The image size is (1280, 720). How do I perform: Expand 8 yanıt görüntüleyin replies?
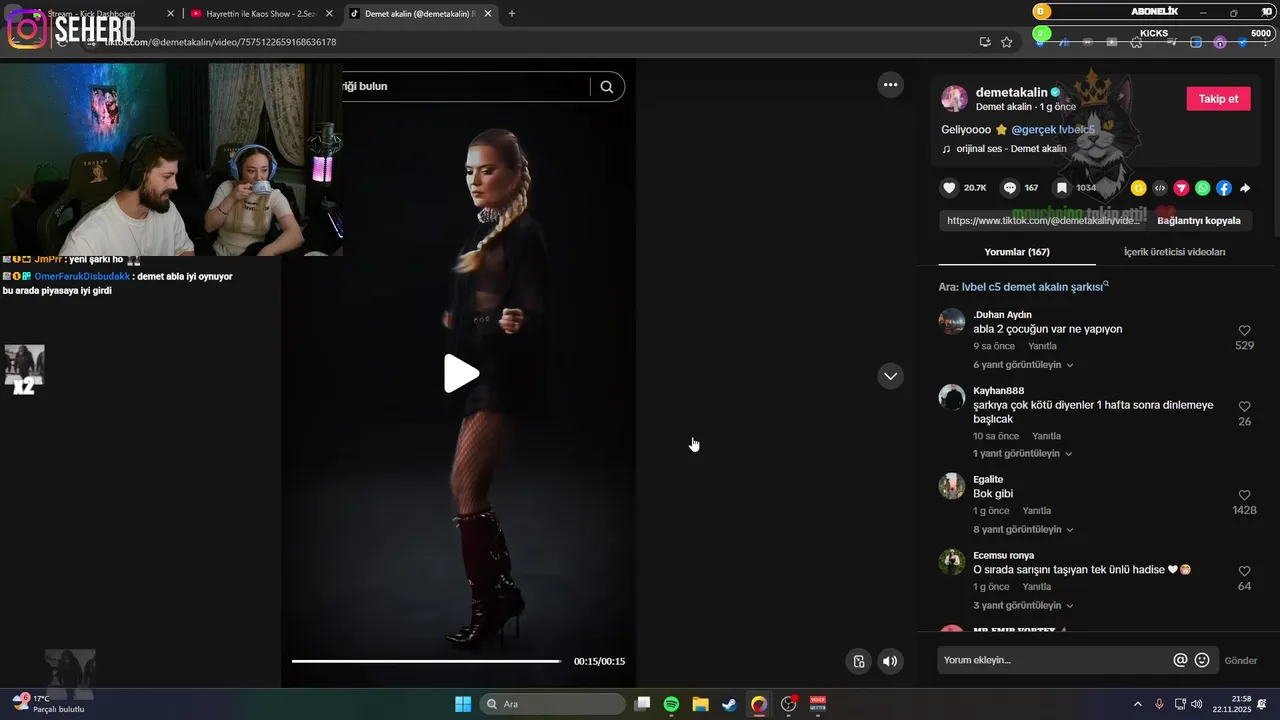[x=1023, y=530]
